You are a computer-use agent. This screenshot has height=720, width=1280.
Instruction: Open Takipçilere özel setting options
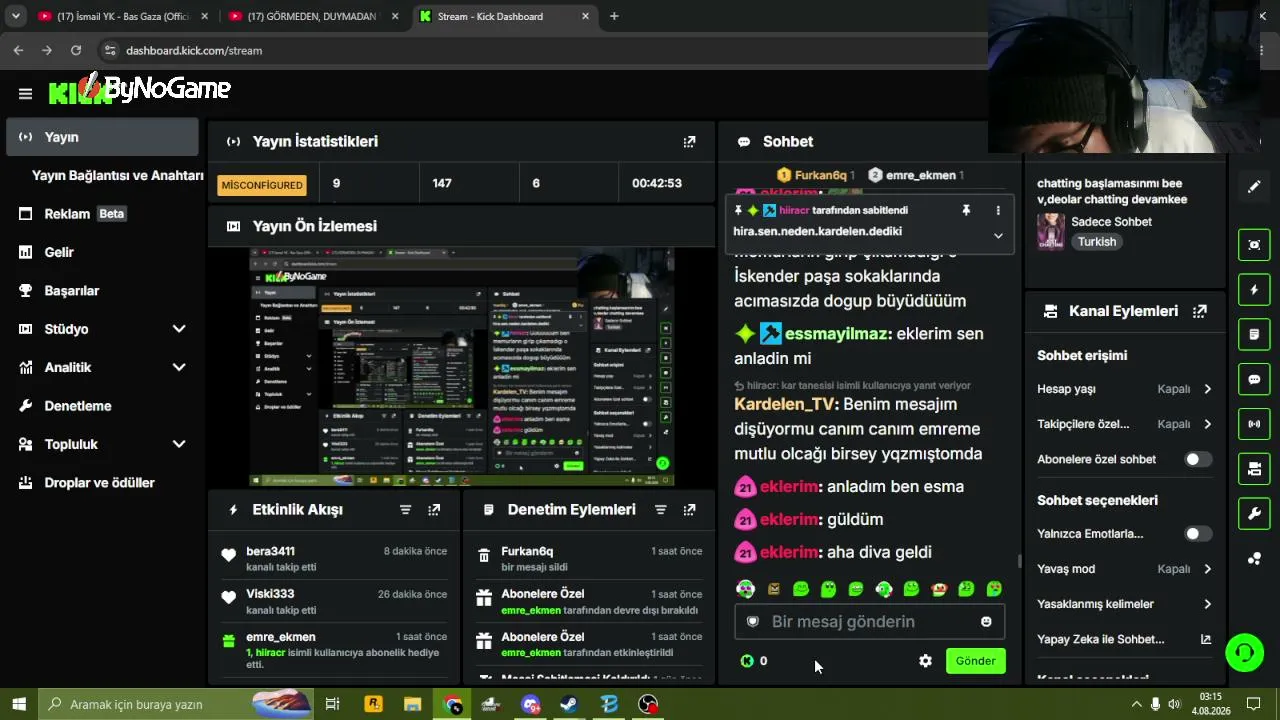(1124, 424)
